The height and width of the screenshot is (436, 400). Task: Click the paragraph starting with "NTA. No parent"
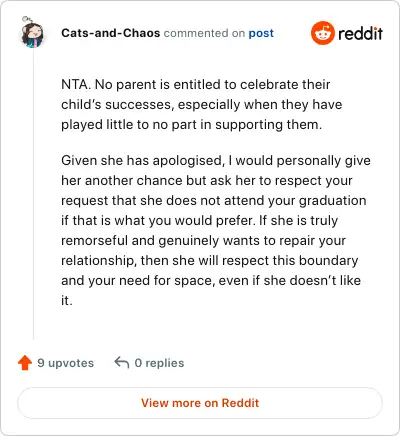(202, 105)
